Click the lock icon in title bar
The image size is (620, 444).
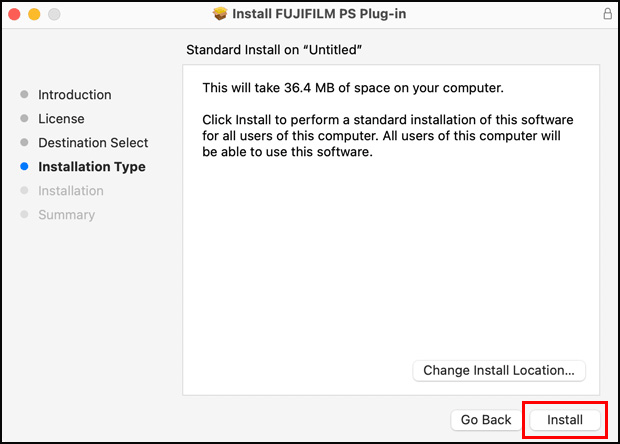pos(607,15)
